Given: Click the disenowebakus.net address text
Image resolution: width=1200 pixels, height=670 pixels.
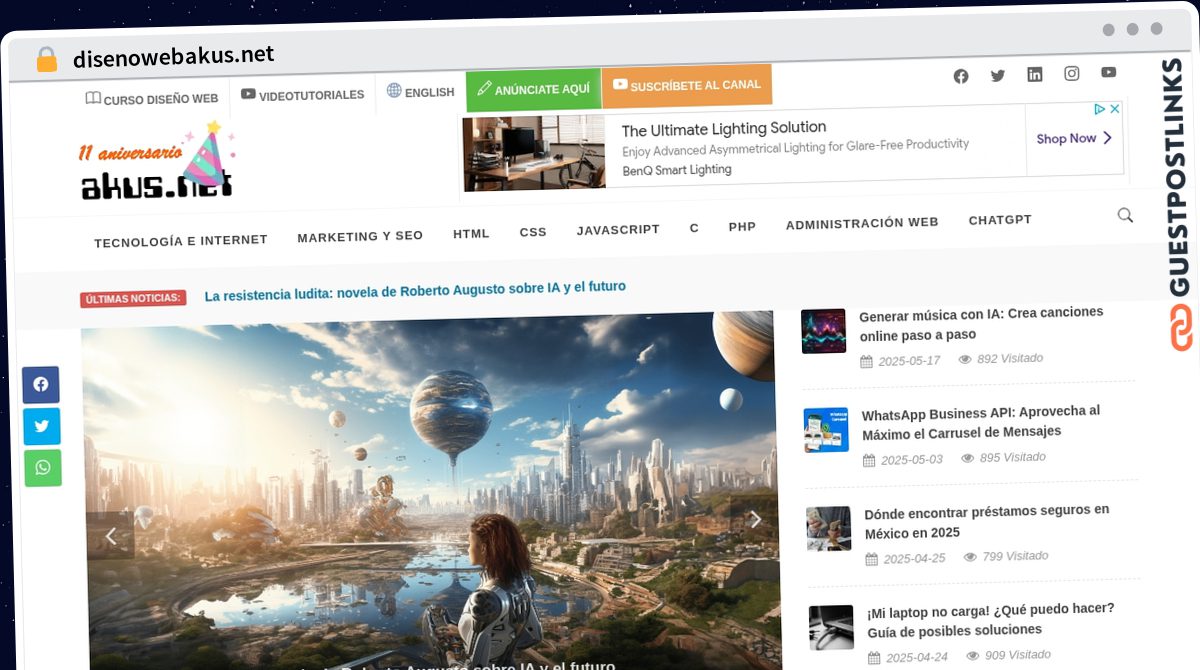Looking at the screenshot, I should [x=173, y=57].
